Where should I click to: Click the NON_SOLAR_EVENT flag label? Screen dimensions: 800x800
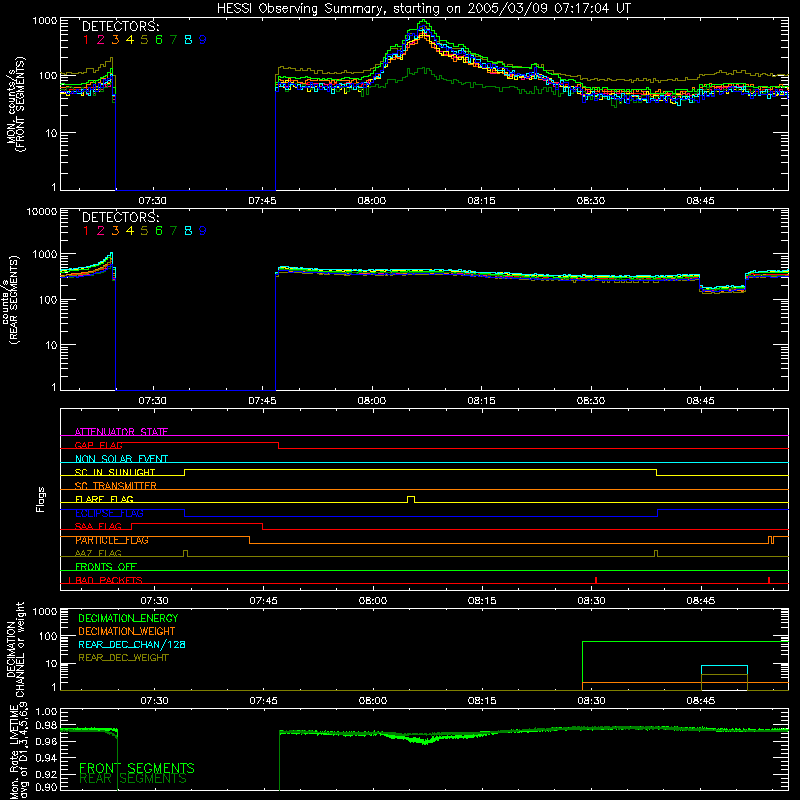click(x=121, y=459)
